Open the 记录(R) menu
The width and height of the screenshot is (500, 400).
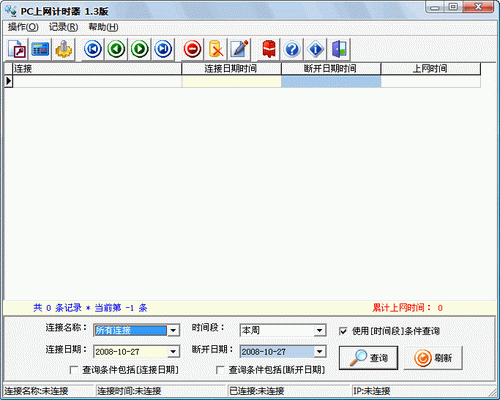coord(63,27)
